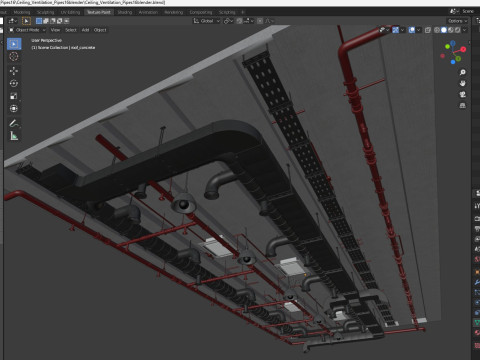
Task: Select the Measure tool
Action: click(x=14, y=136)
